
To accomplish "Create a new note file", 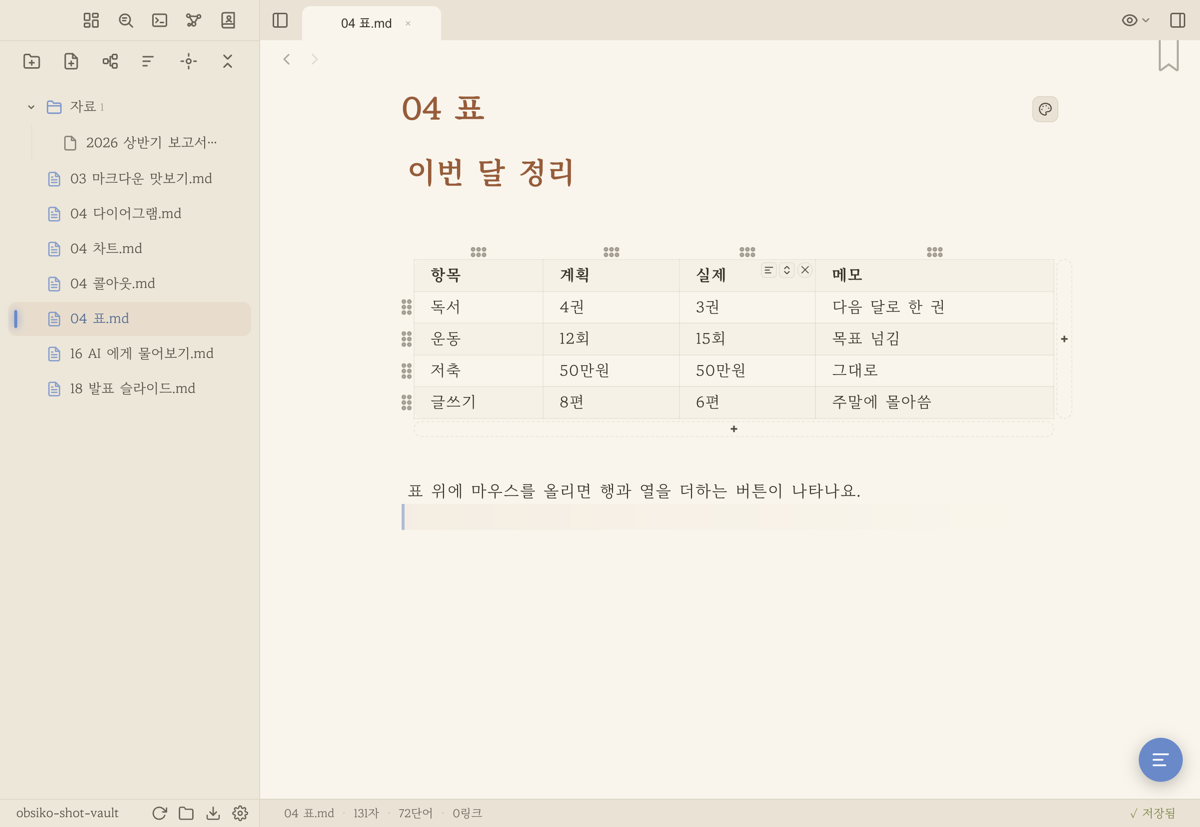I will pyautogui.click(x=71, y=61).
